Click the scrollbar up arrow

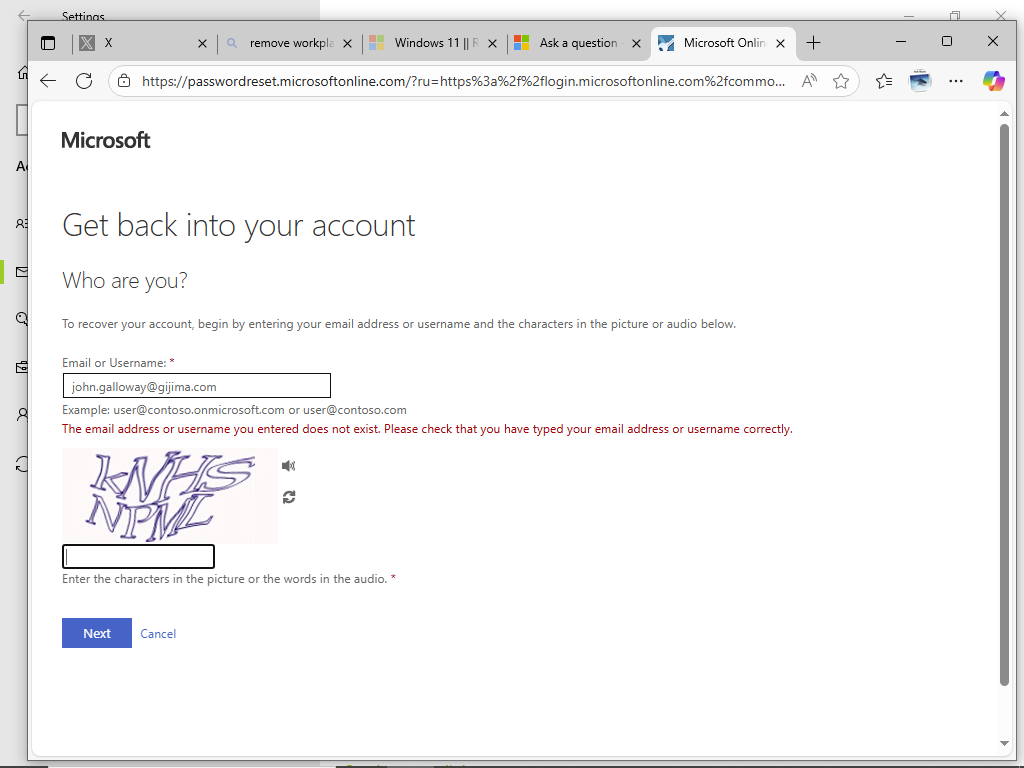coord(1004,114)
